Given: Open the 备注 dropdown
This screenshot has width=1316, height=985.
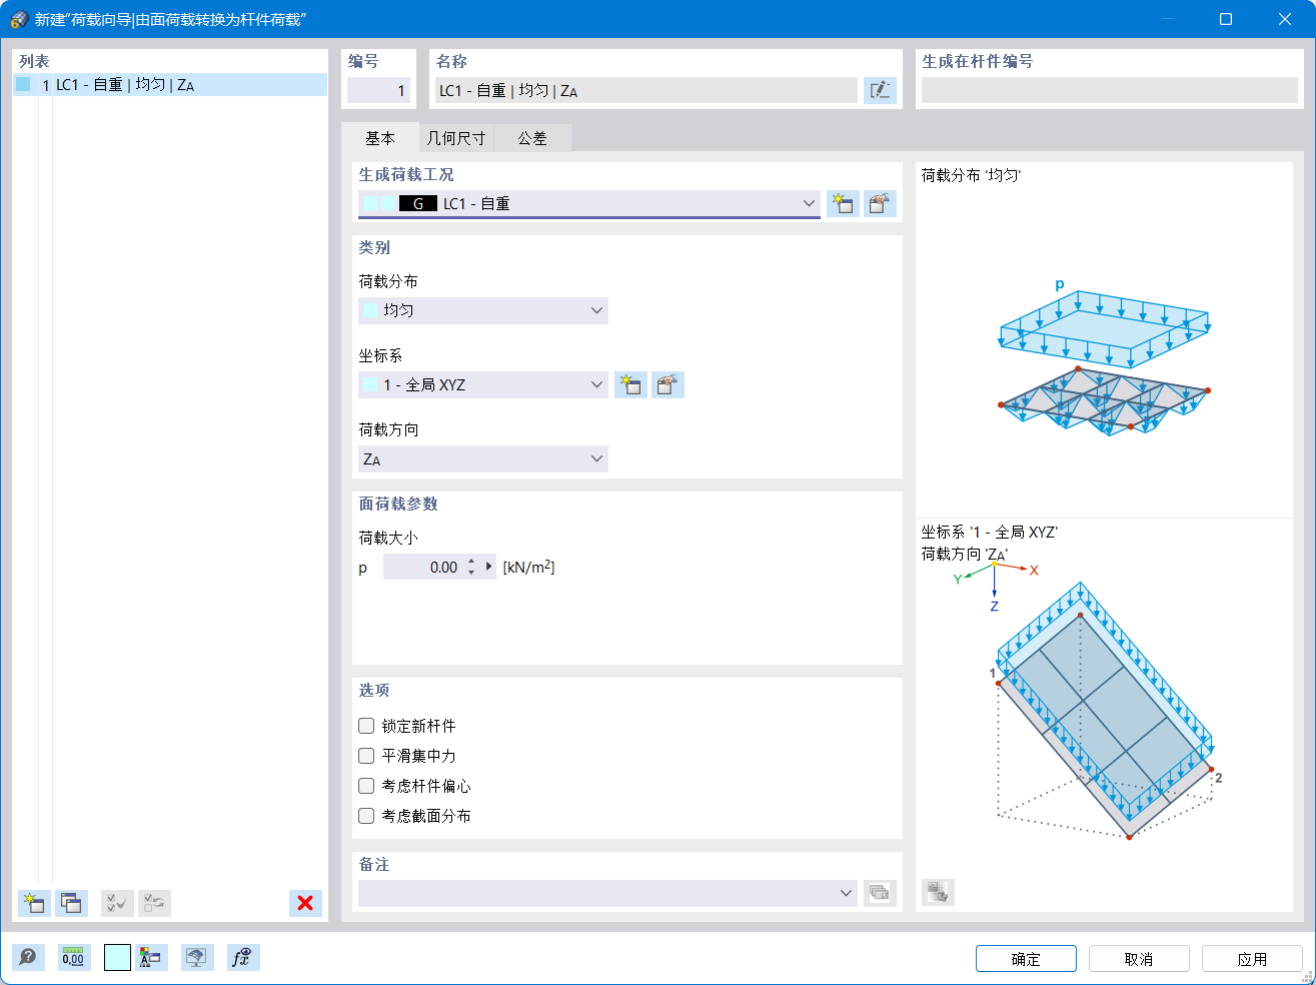Looking at the screenshot, I should click(608, 893).
